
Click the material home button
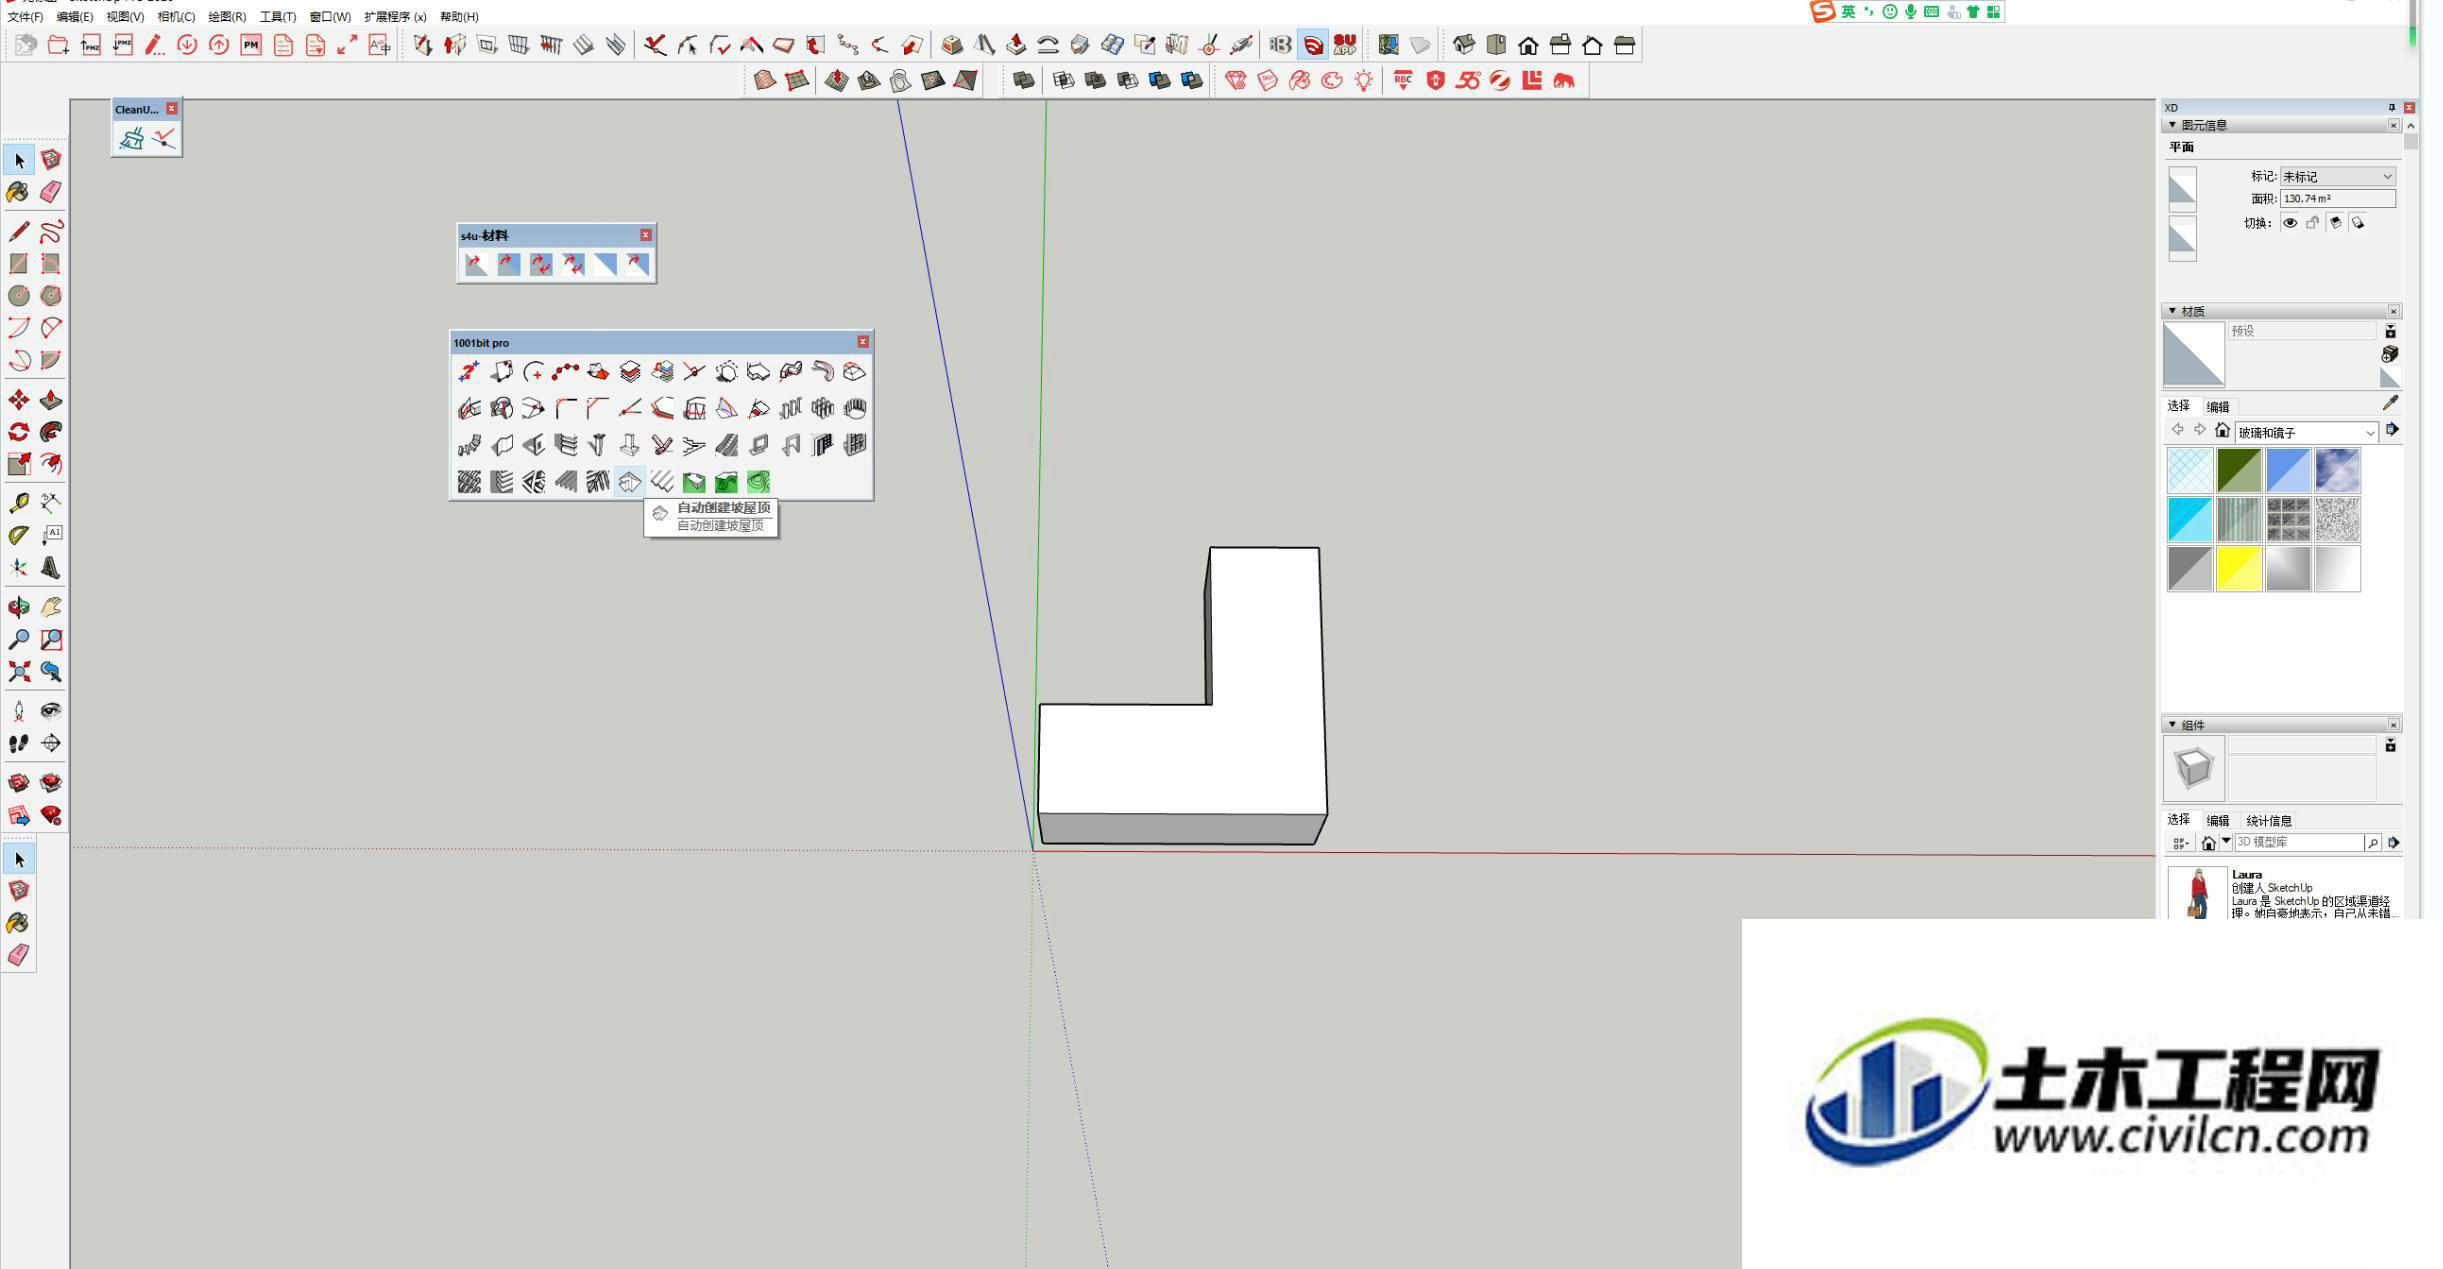pos(2222,430)
